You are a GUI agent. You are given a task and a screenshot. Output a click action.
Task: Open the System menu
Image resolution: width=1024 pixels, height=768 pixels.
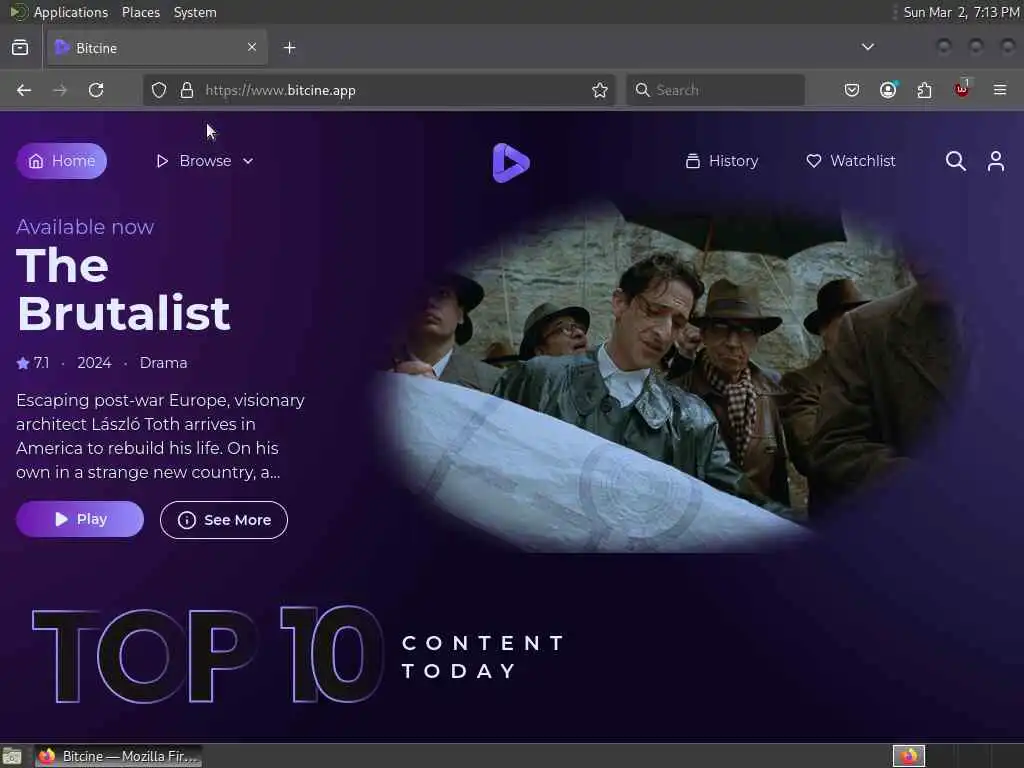195,12
